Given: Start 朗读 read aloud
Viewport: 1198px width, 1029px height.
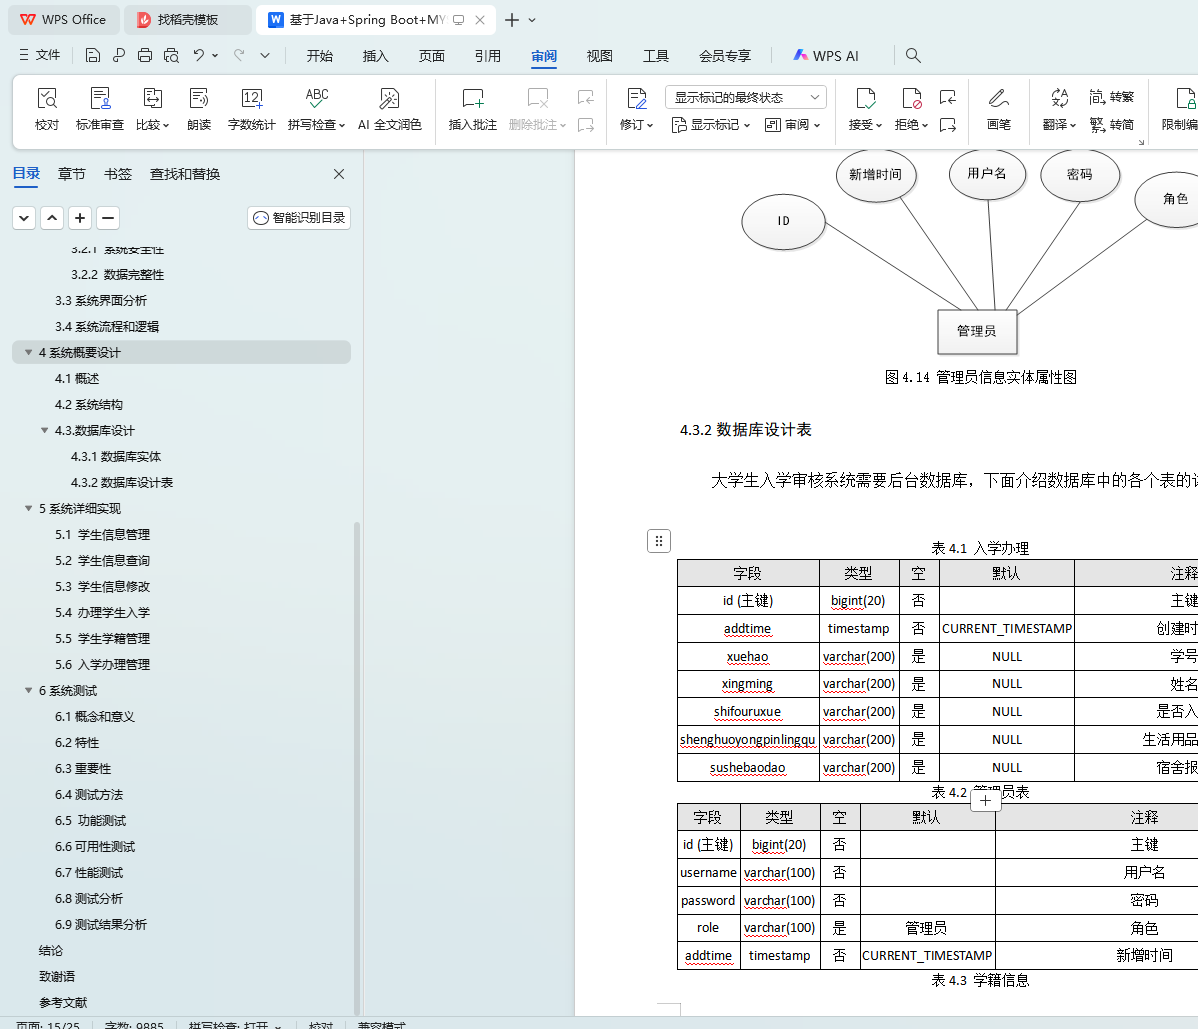Looking at the screenshot, I should pos(199,108).
